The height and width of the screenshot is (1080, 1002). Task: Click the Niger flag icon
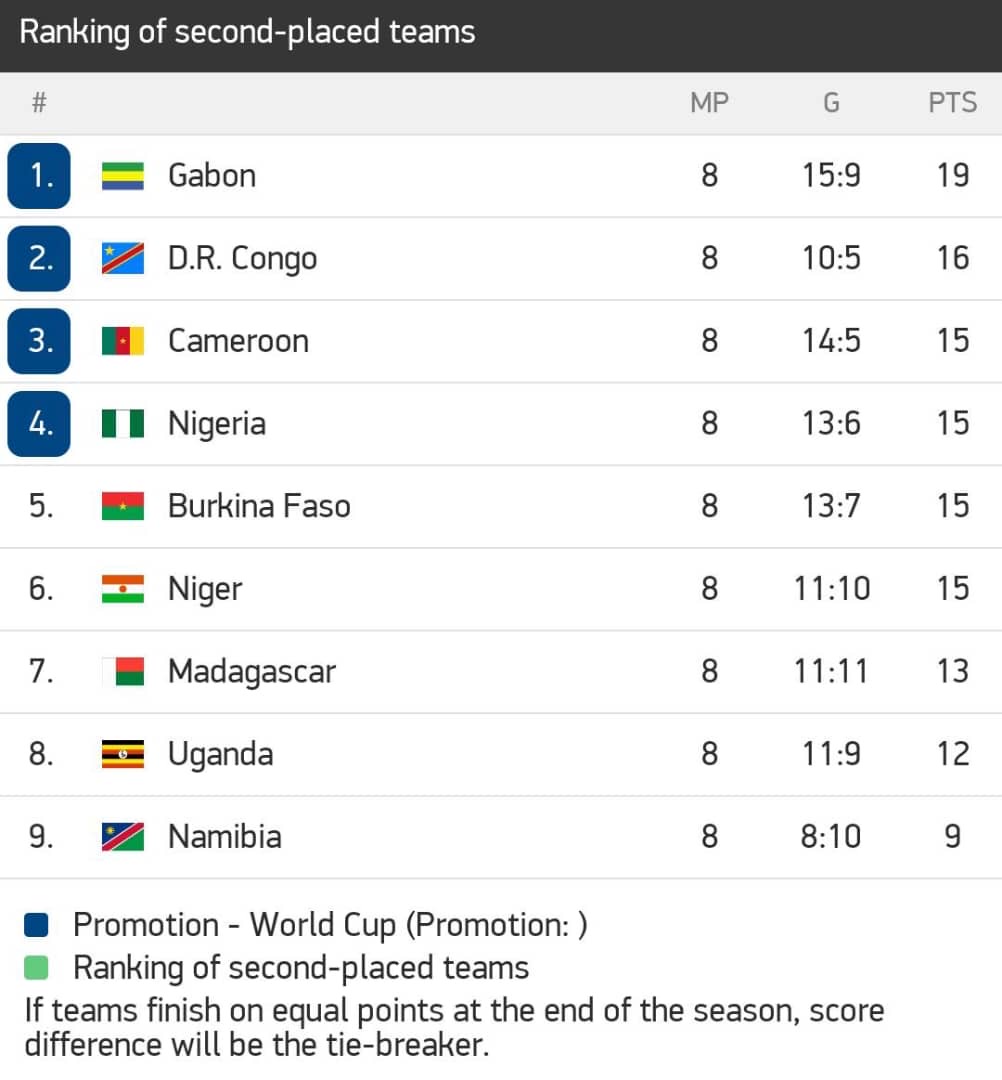click(x=123, y=589)
